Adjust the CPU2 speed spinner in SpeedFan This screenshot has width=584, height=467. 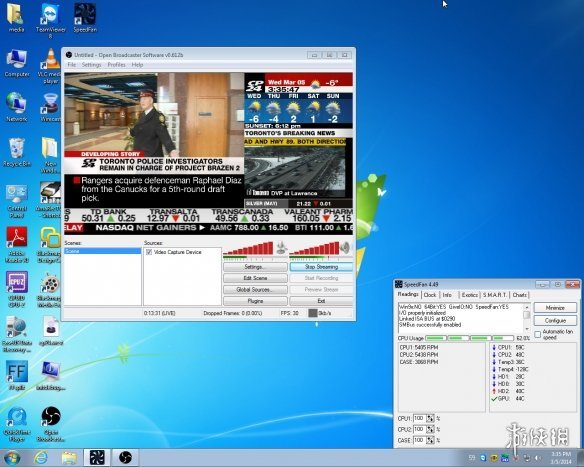[430, 429]
